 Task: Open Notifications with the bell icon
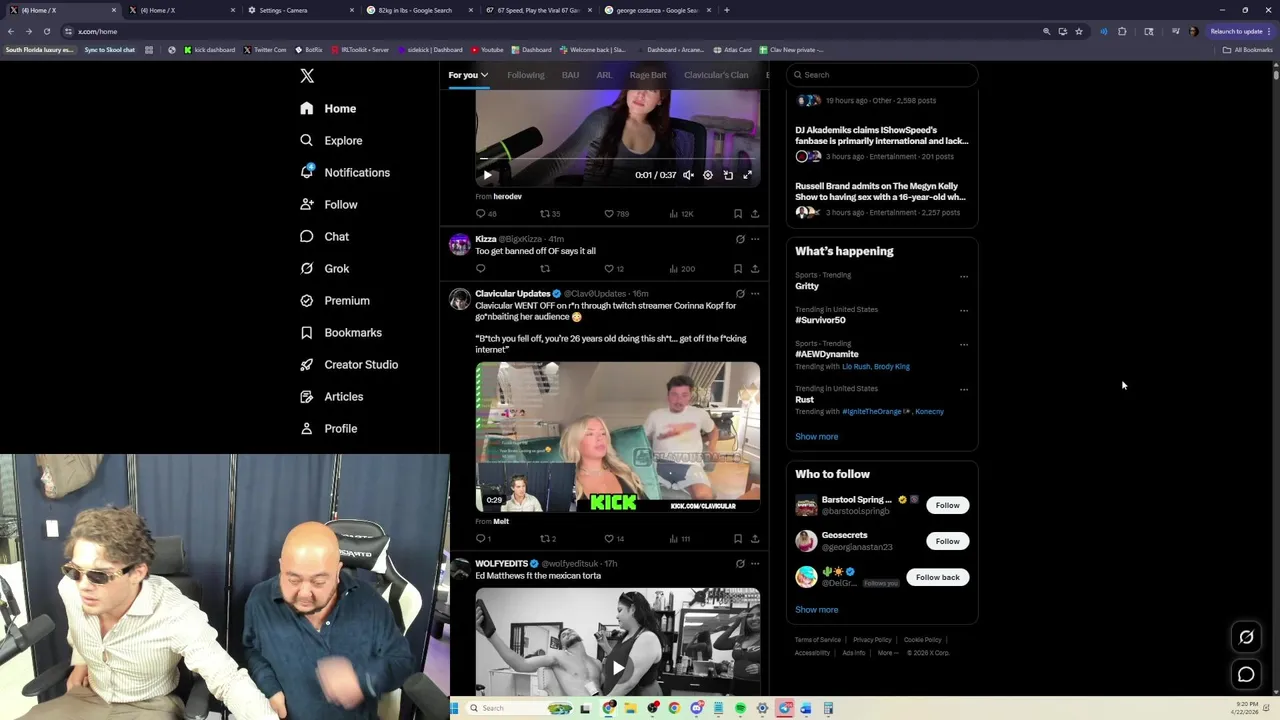(x=345, y=172)
